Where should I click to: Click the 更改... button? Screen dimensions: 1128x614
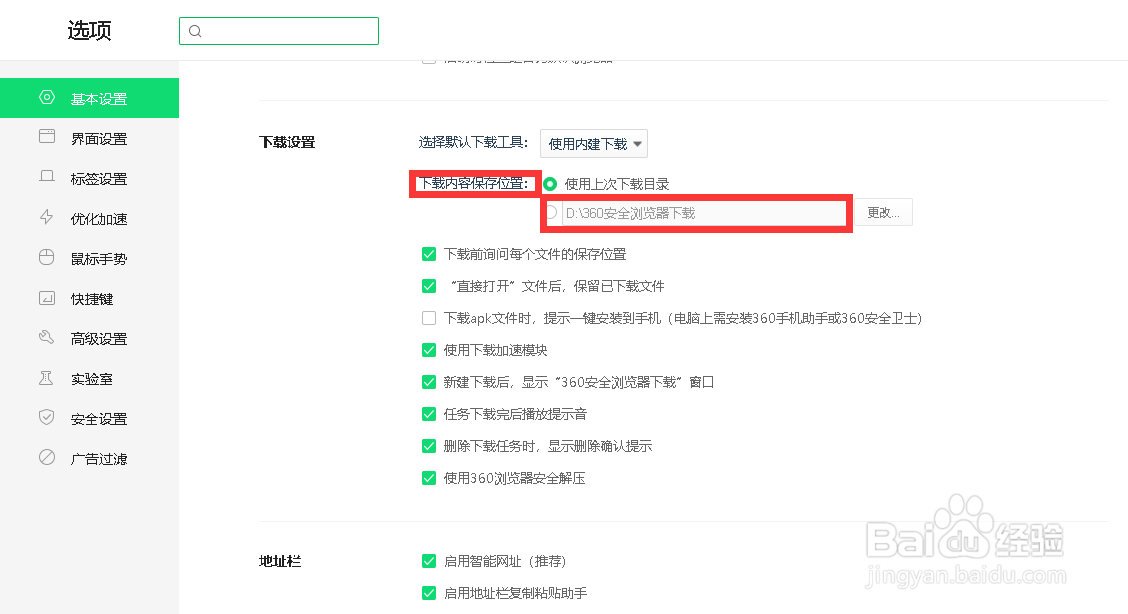point(883,211)
